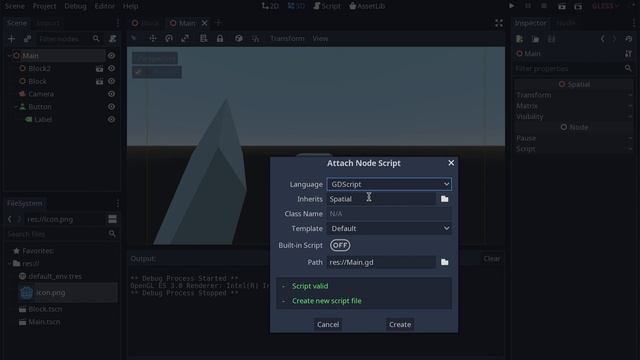Cancel the Attach Node Script dialog
This screenshot has height=360, width=640.
[328, 324]
